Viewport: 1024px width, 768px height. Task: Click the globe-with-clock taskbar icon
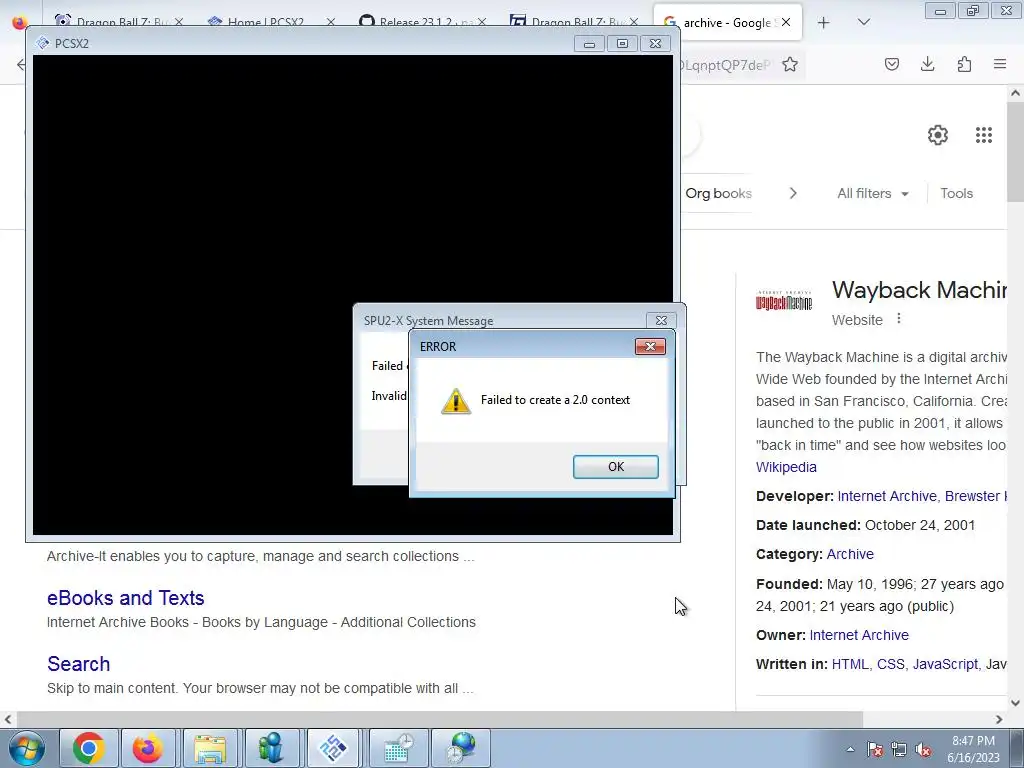(461, 748)
